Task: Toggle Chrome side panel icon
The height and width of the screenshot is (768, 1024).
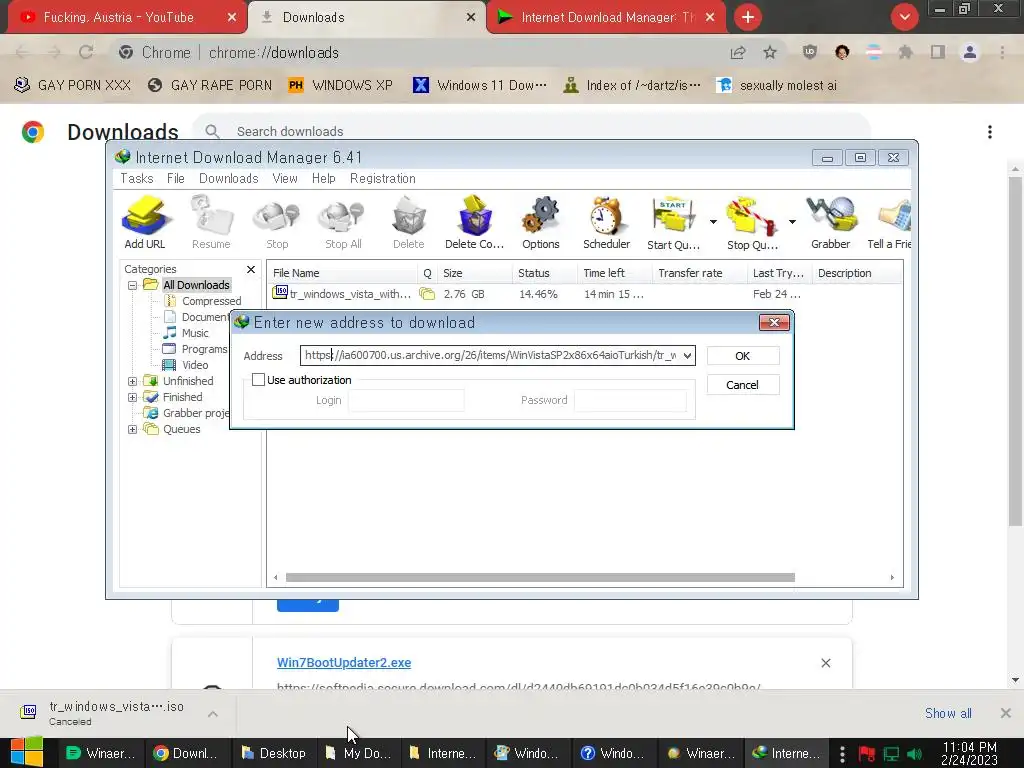Action: tap(938, 52)
